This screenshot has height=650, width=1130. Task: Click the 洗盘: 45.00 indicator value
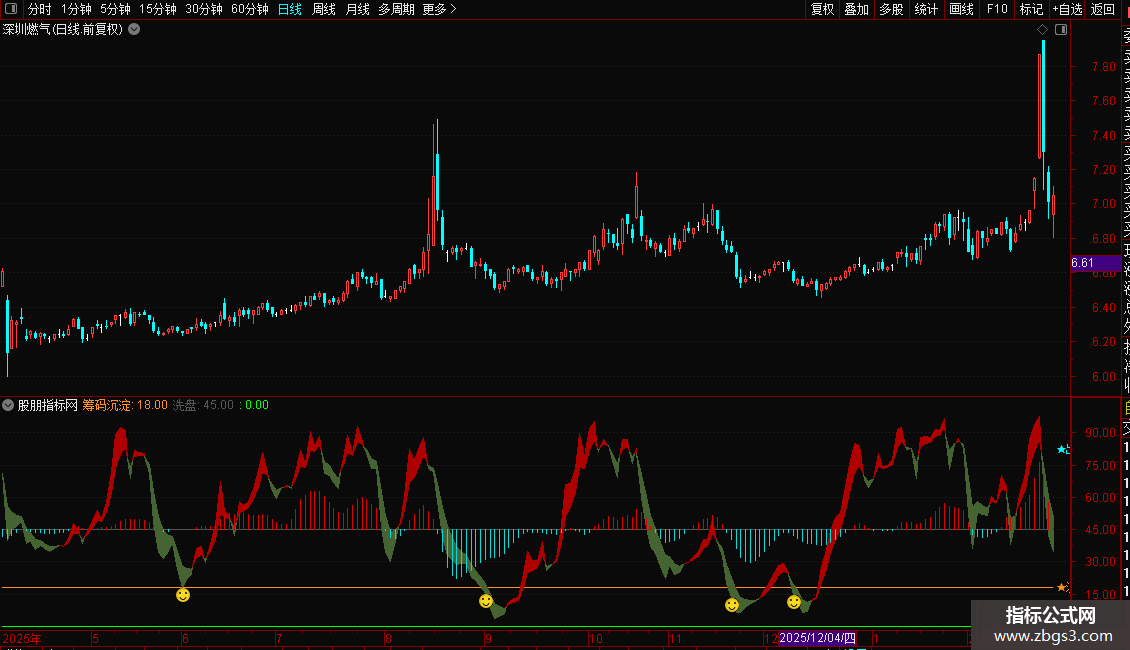203,405
